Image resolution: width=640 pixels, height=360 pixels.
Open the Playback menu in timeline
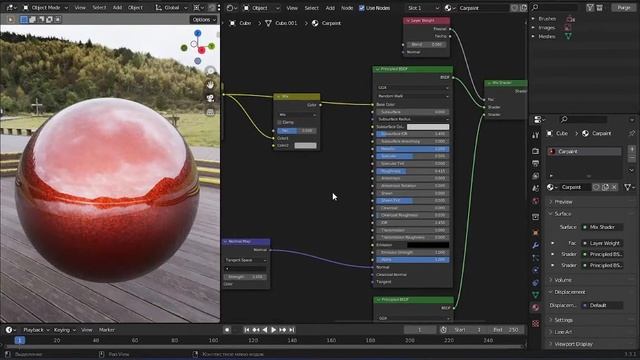[36, 330]
